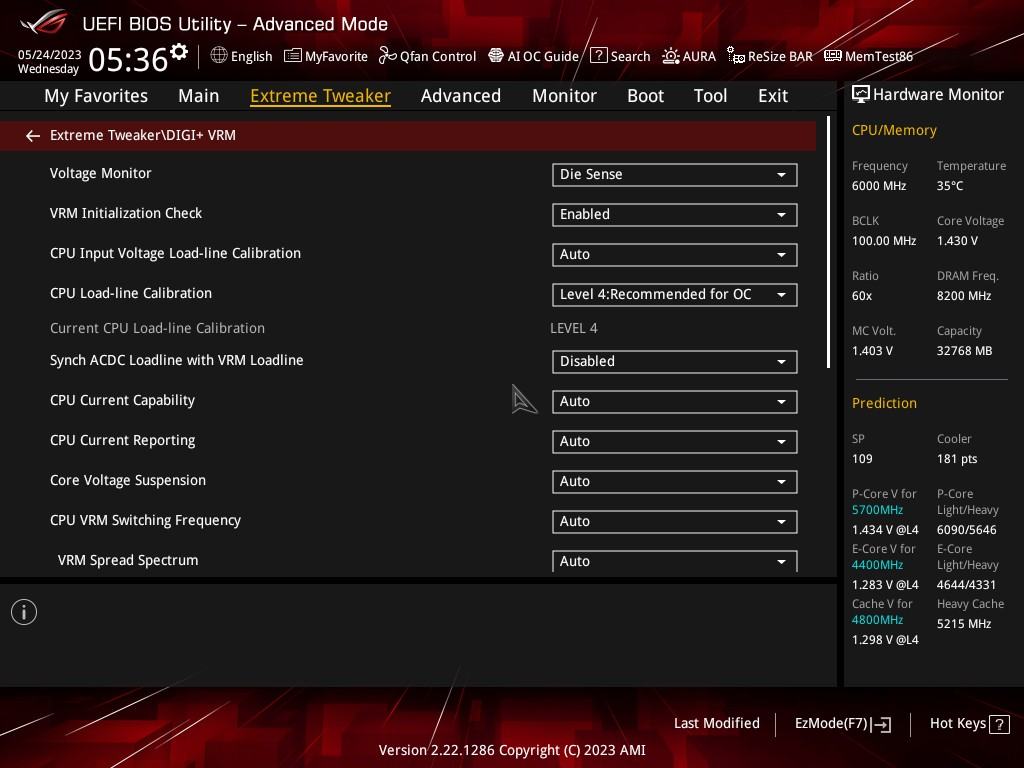Open the Exit tab

coord(773,95)
